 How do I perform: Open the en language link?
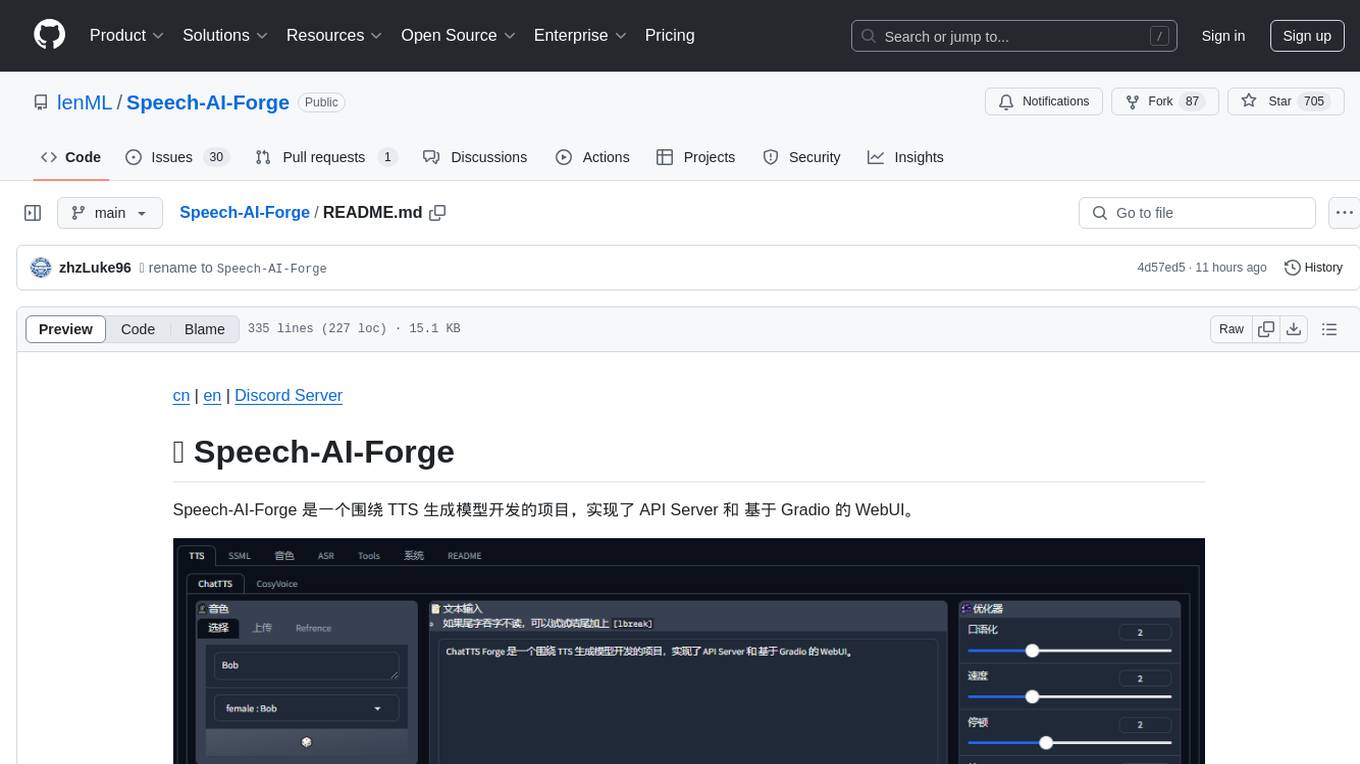pyautogui.click(x=212, y=395)
